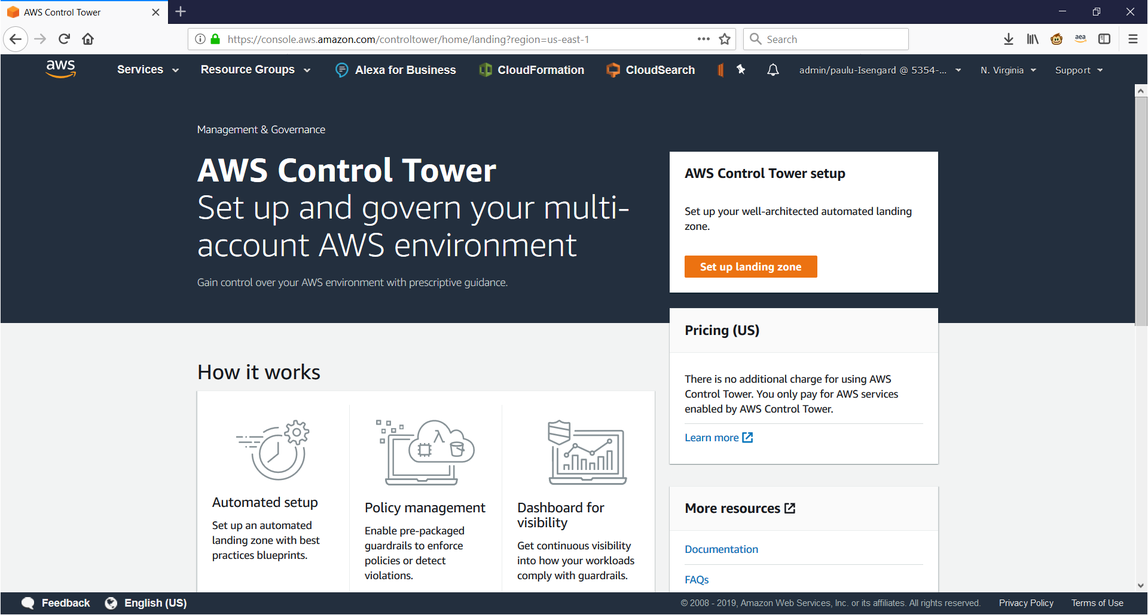1148x615 pixels.
Task: Open the Terms of Use link
Action: 1097,603
